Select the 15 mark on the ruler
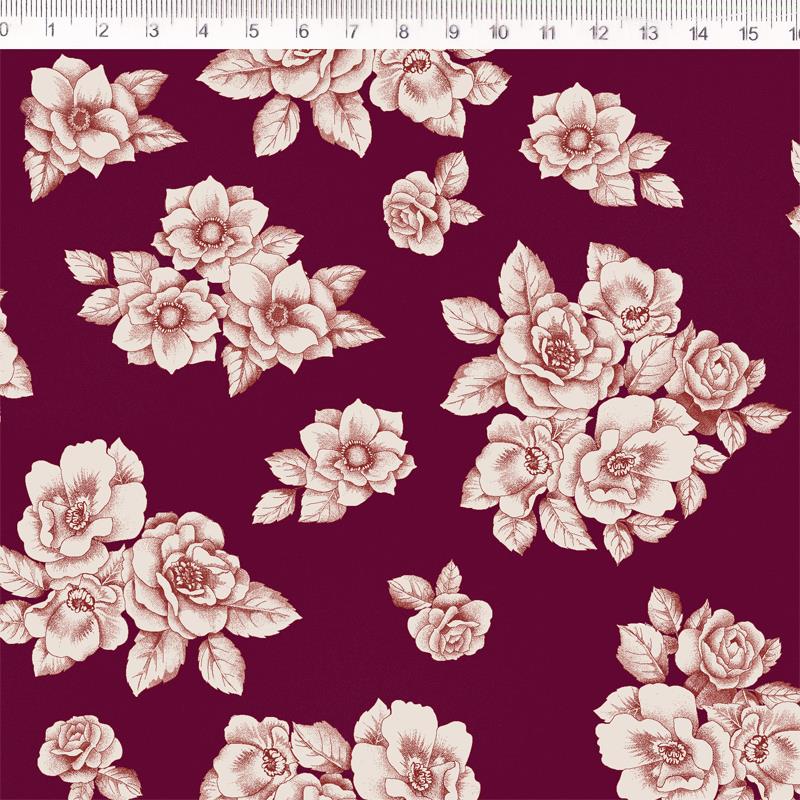This screenshot has width=800, height=800. (x=748, y=32)
